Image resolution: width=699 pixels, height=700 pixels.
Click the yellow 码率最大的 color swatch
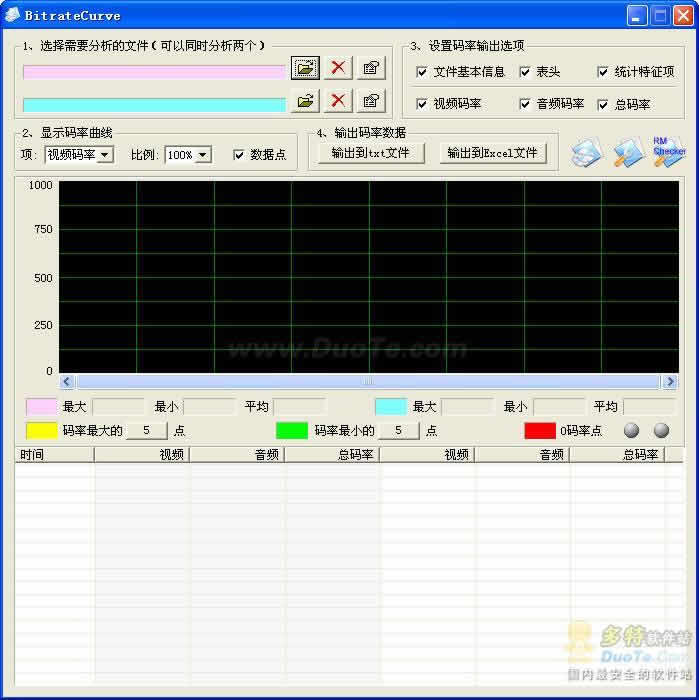[42, 431]
